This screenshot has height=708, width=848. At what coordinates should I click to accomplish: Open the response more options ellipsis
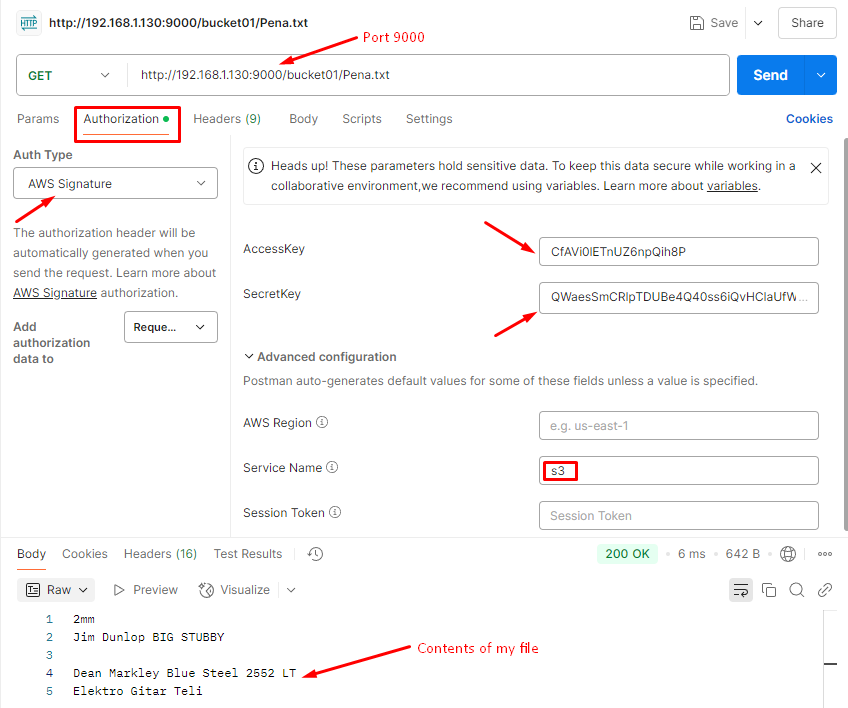click(x=825, y=554)
